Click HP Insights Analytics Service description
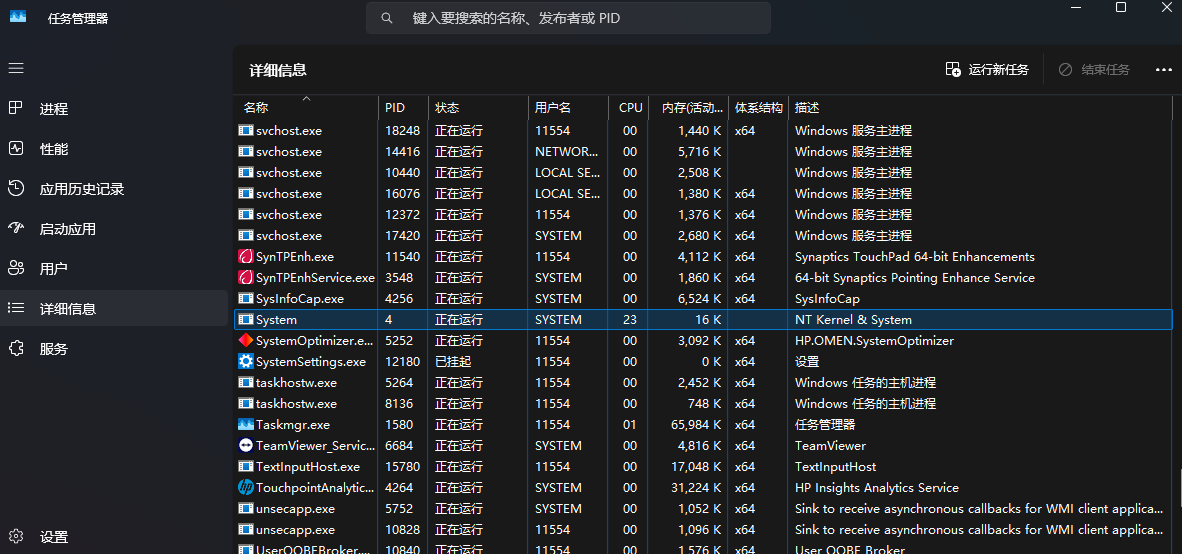Screen dimensions: 1182x554 click(x=877, y=488)
